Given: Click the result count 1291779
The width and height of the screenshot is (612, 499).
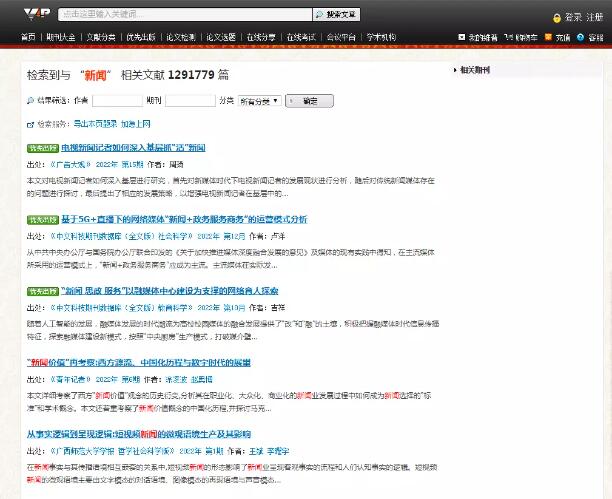Looking at the screenshot, I should (x=191, y=75).
